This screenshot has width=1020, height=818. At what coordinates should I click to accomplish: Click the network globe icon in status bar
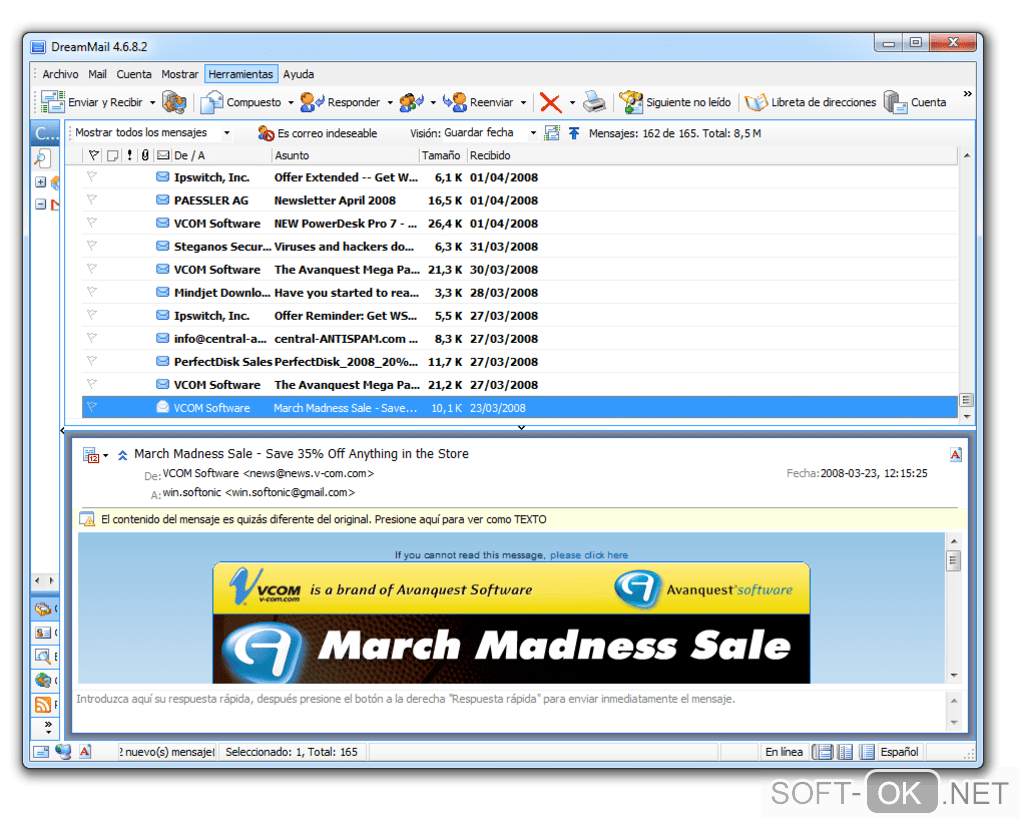63,752
